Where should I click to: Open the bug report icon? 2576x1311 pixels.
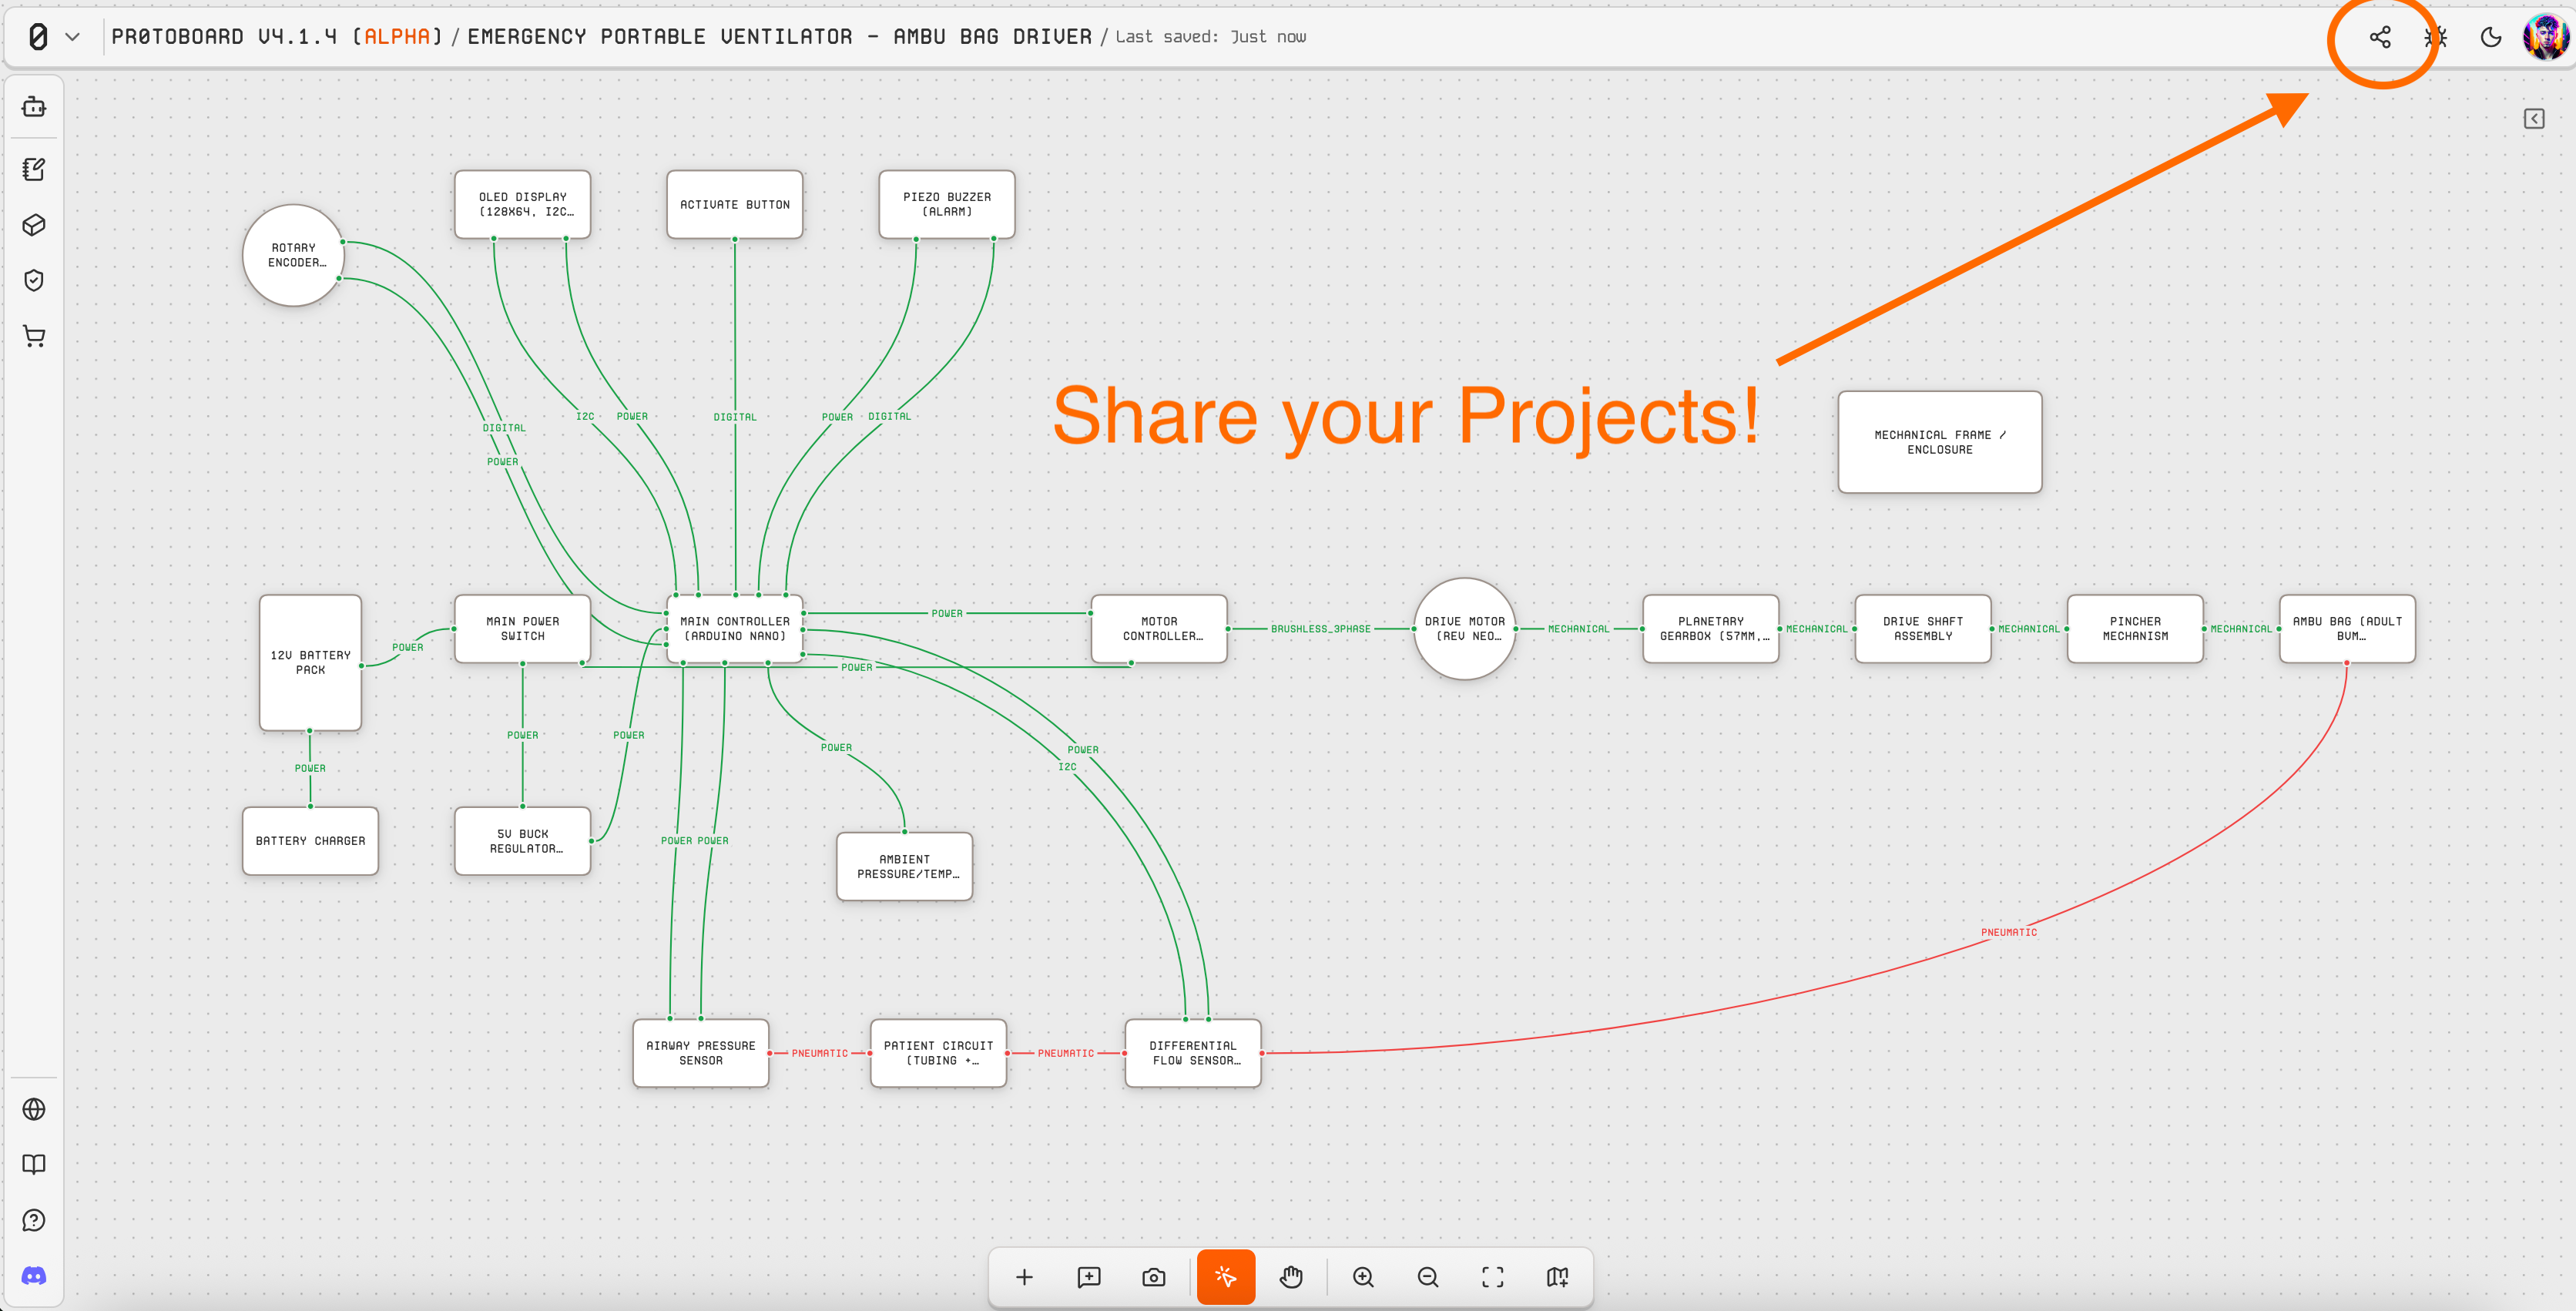point(2436,37)
